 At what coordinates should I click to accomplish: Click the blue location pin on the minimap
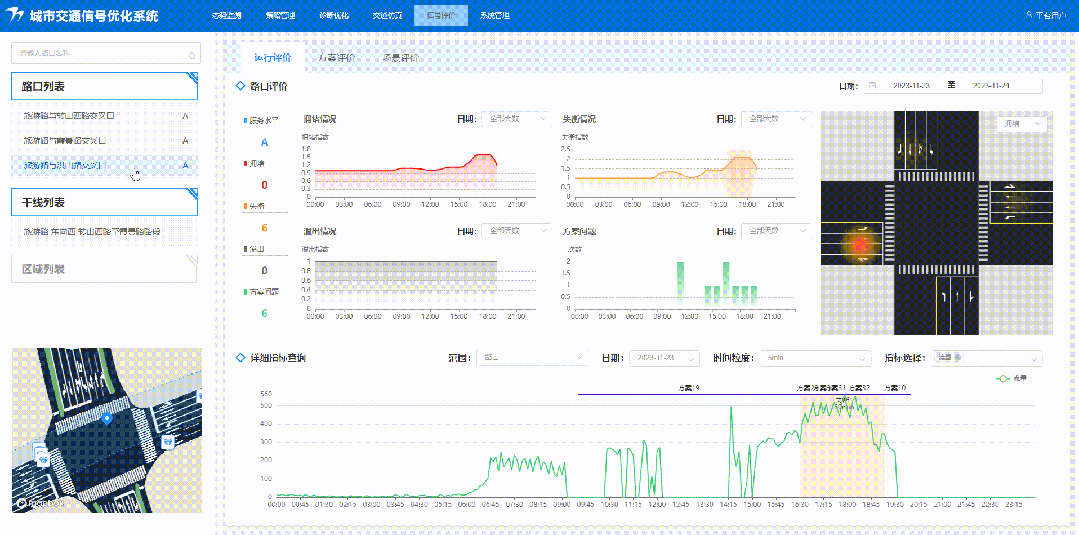pos(105,418)
